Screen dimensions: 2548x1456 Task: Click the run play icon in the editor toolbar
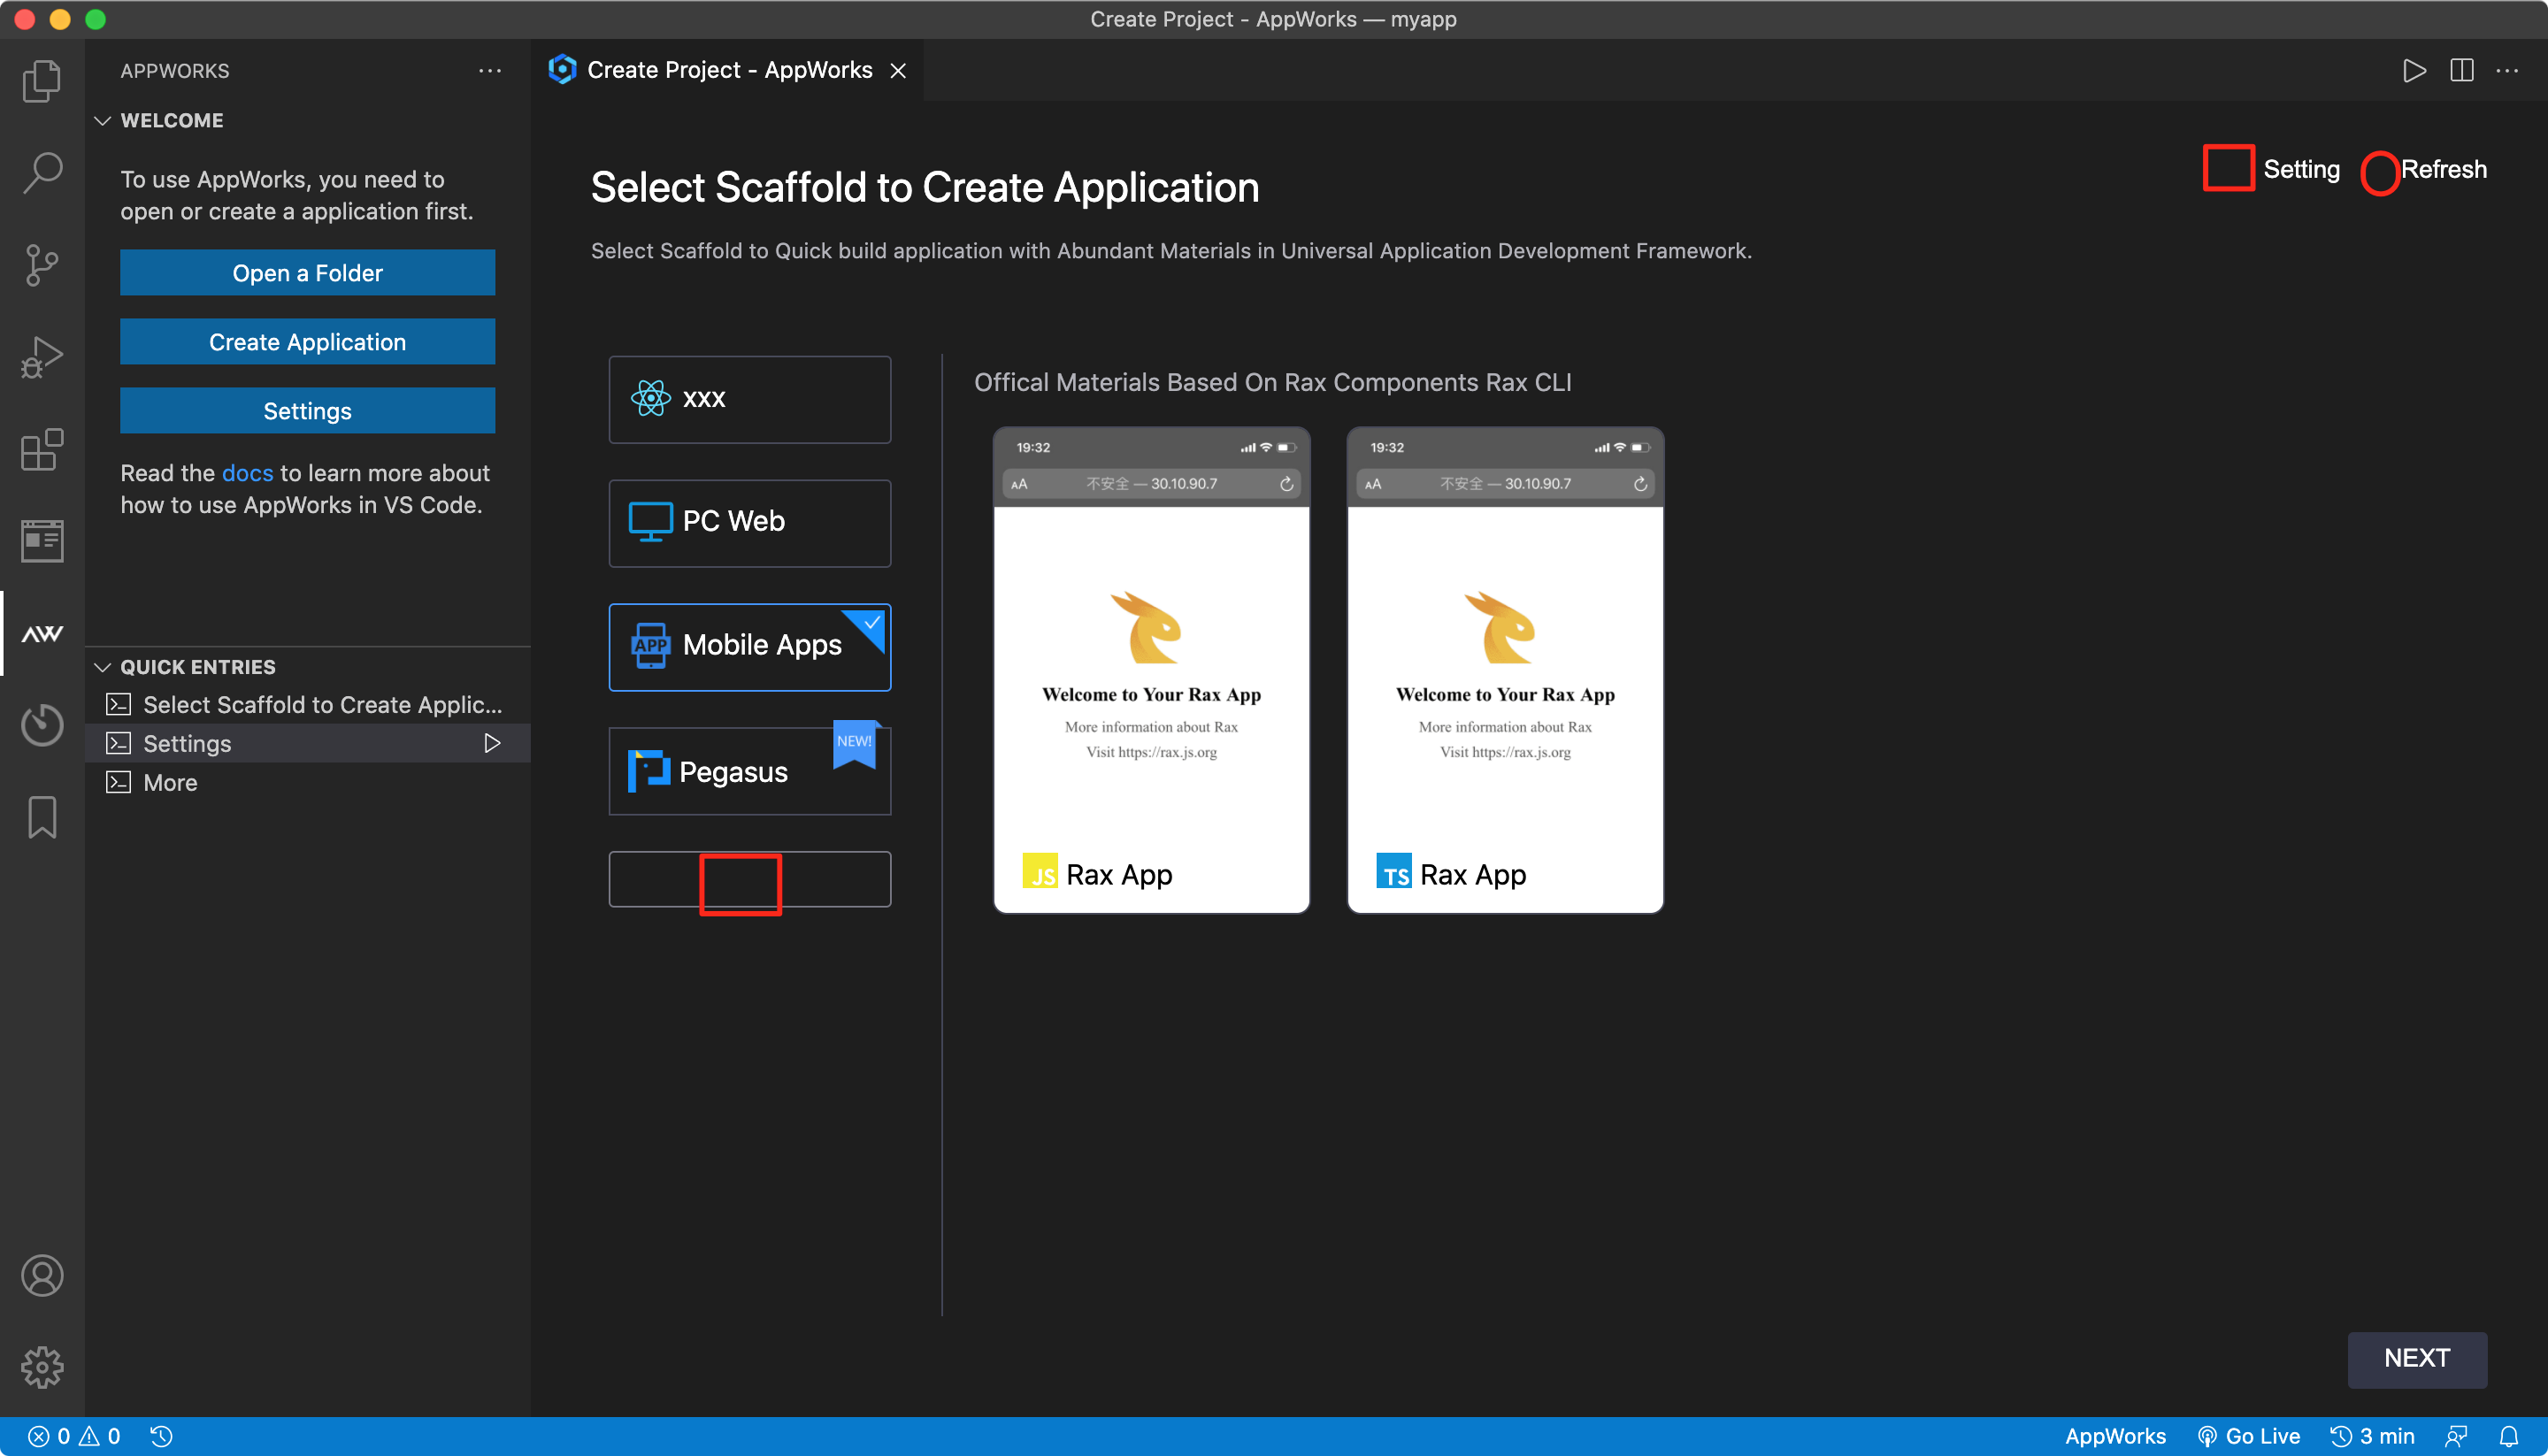coord(2413,70)
